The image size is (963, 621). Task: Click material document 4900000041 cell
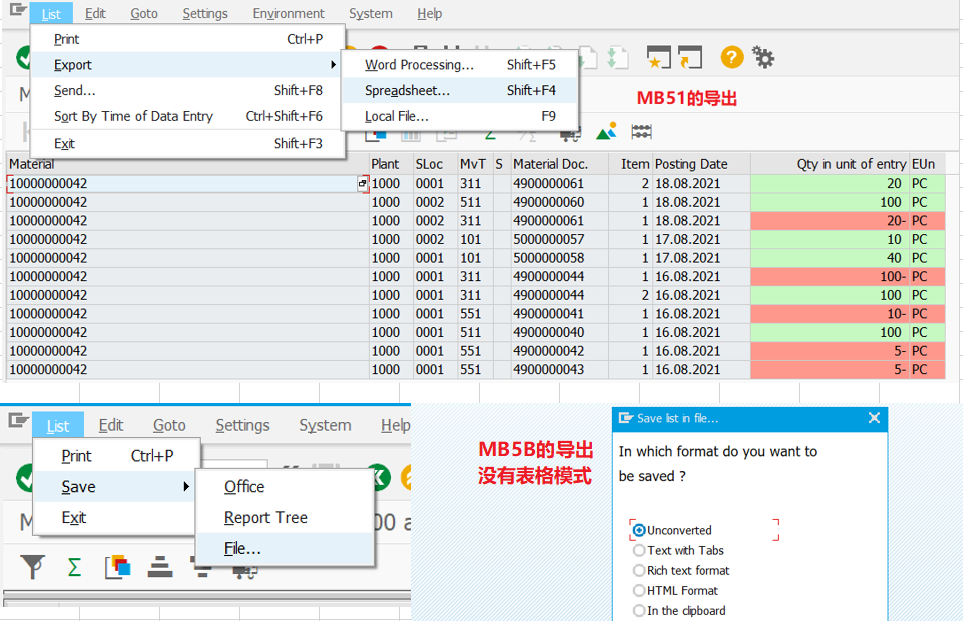tap(559, 313)
